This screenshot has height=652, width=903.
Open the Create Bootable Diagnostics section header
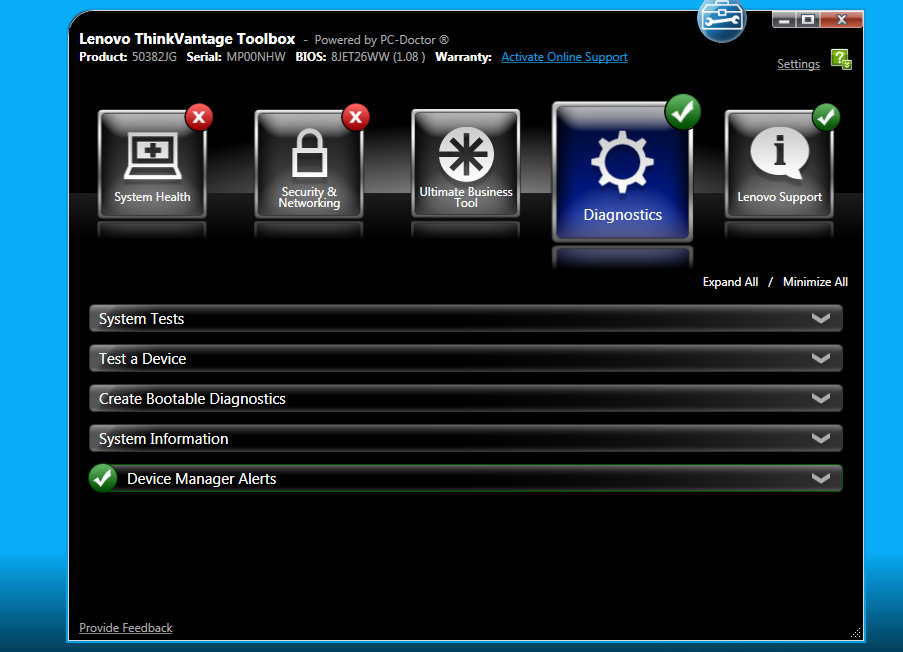(x=466, y=398)
